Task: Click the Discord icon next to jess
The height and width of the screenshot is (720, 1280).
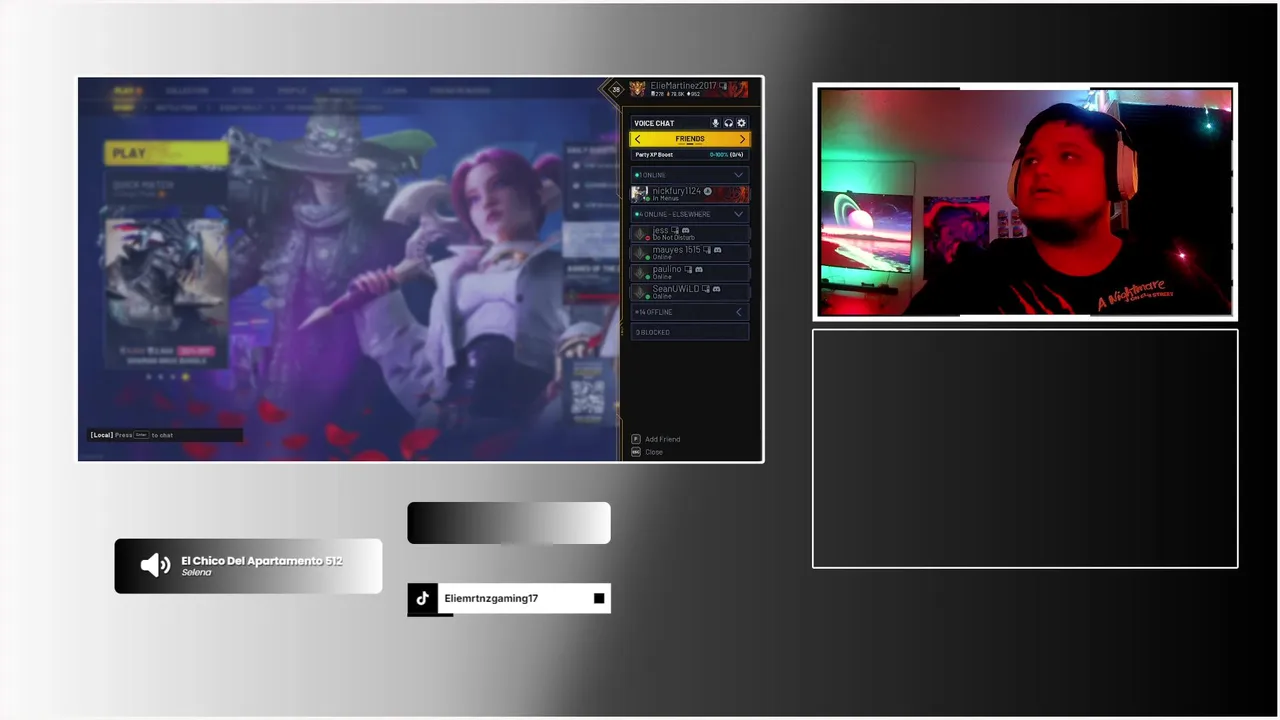Action: click(x=685, y=231)
